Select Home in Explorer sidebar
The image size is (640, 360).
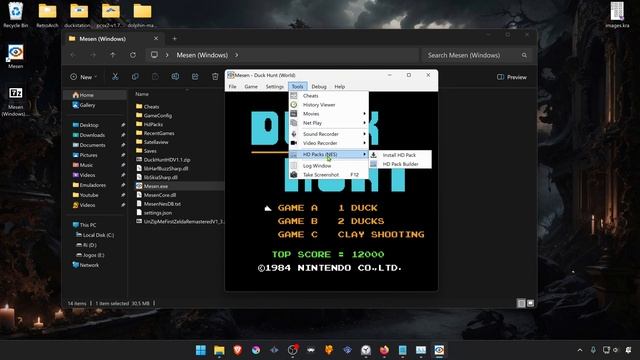pyautogui.click(x=95, y=95)
